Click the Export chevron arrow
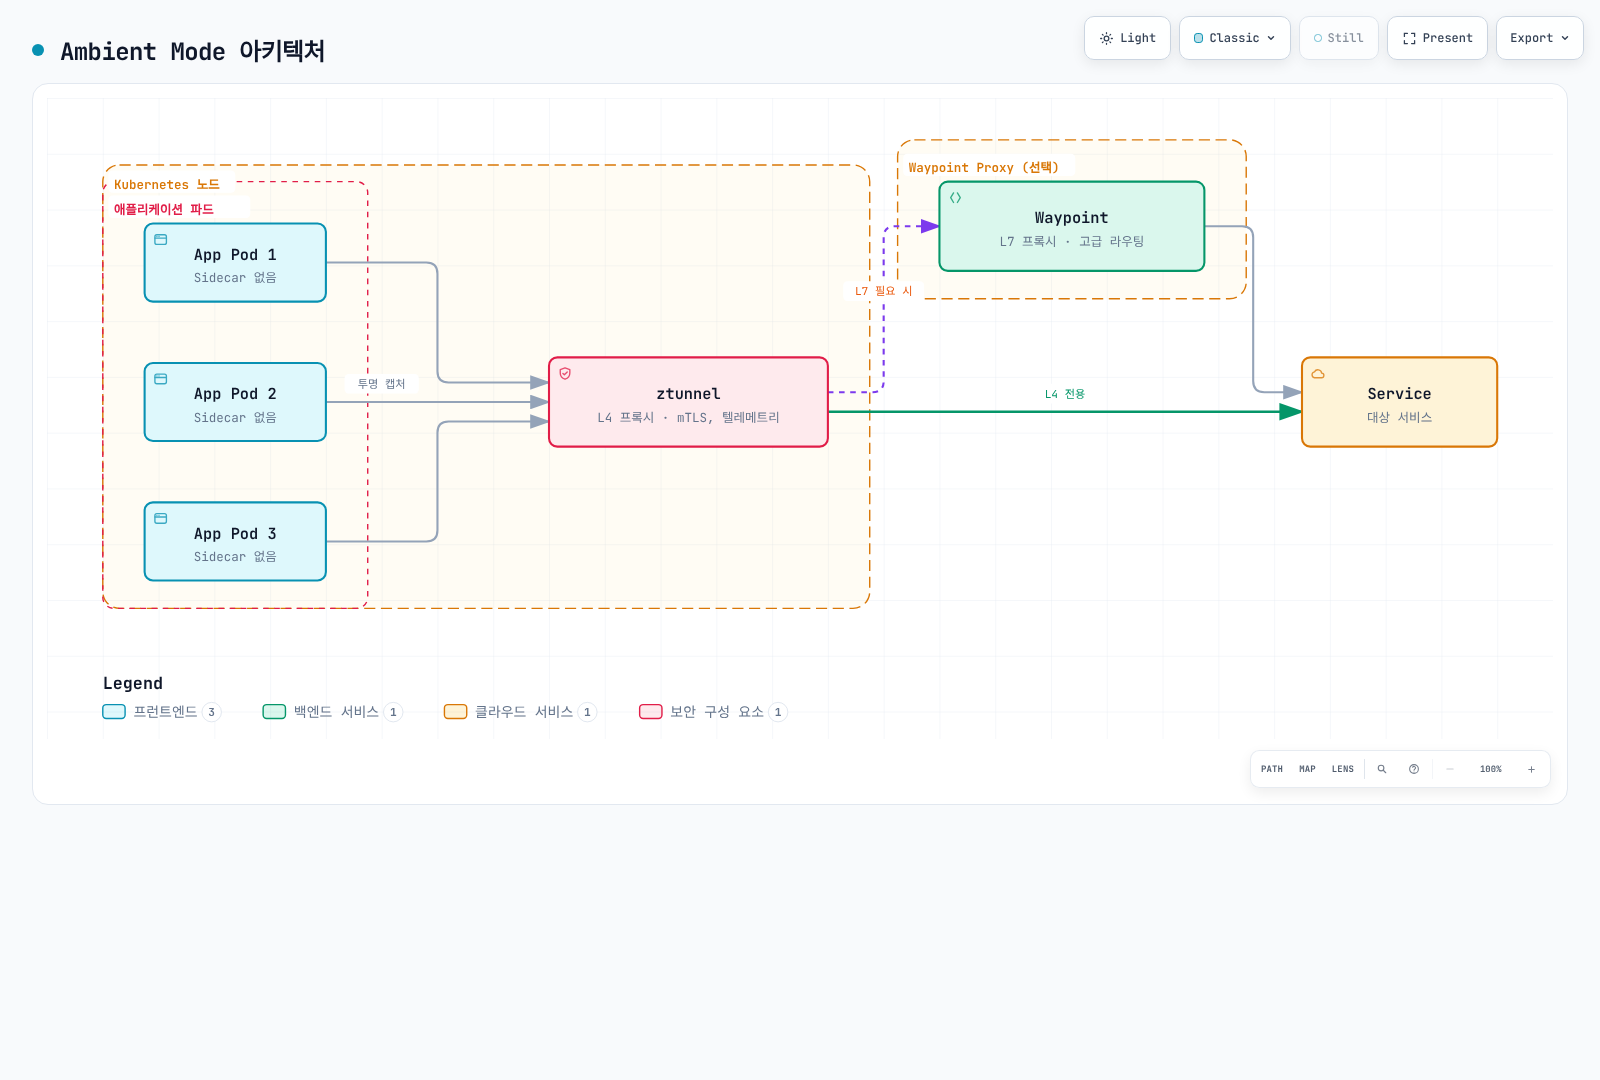The width and height of the screenshot is (1600, 1080). 1565,38
